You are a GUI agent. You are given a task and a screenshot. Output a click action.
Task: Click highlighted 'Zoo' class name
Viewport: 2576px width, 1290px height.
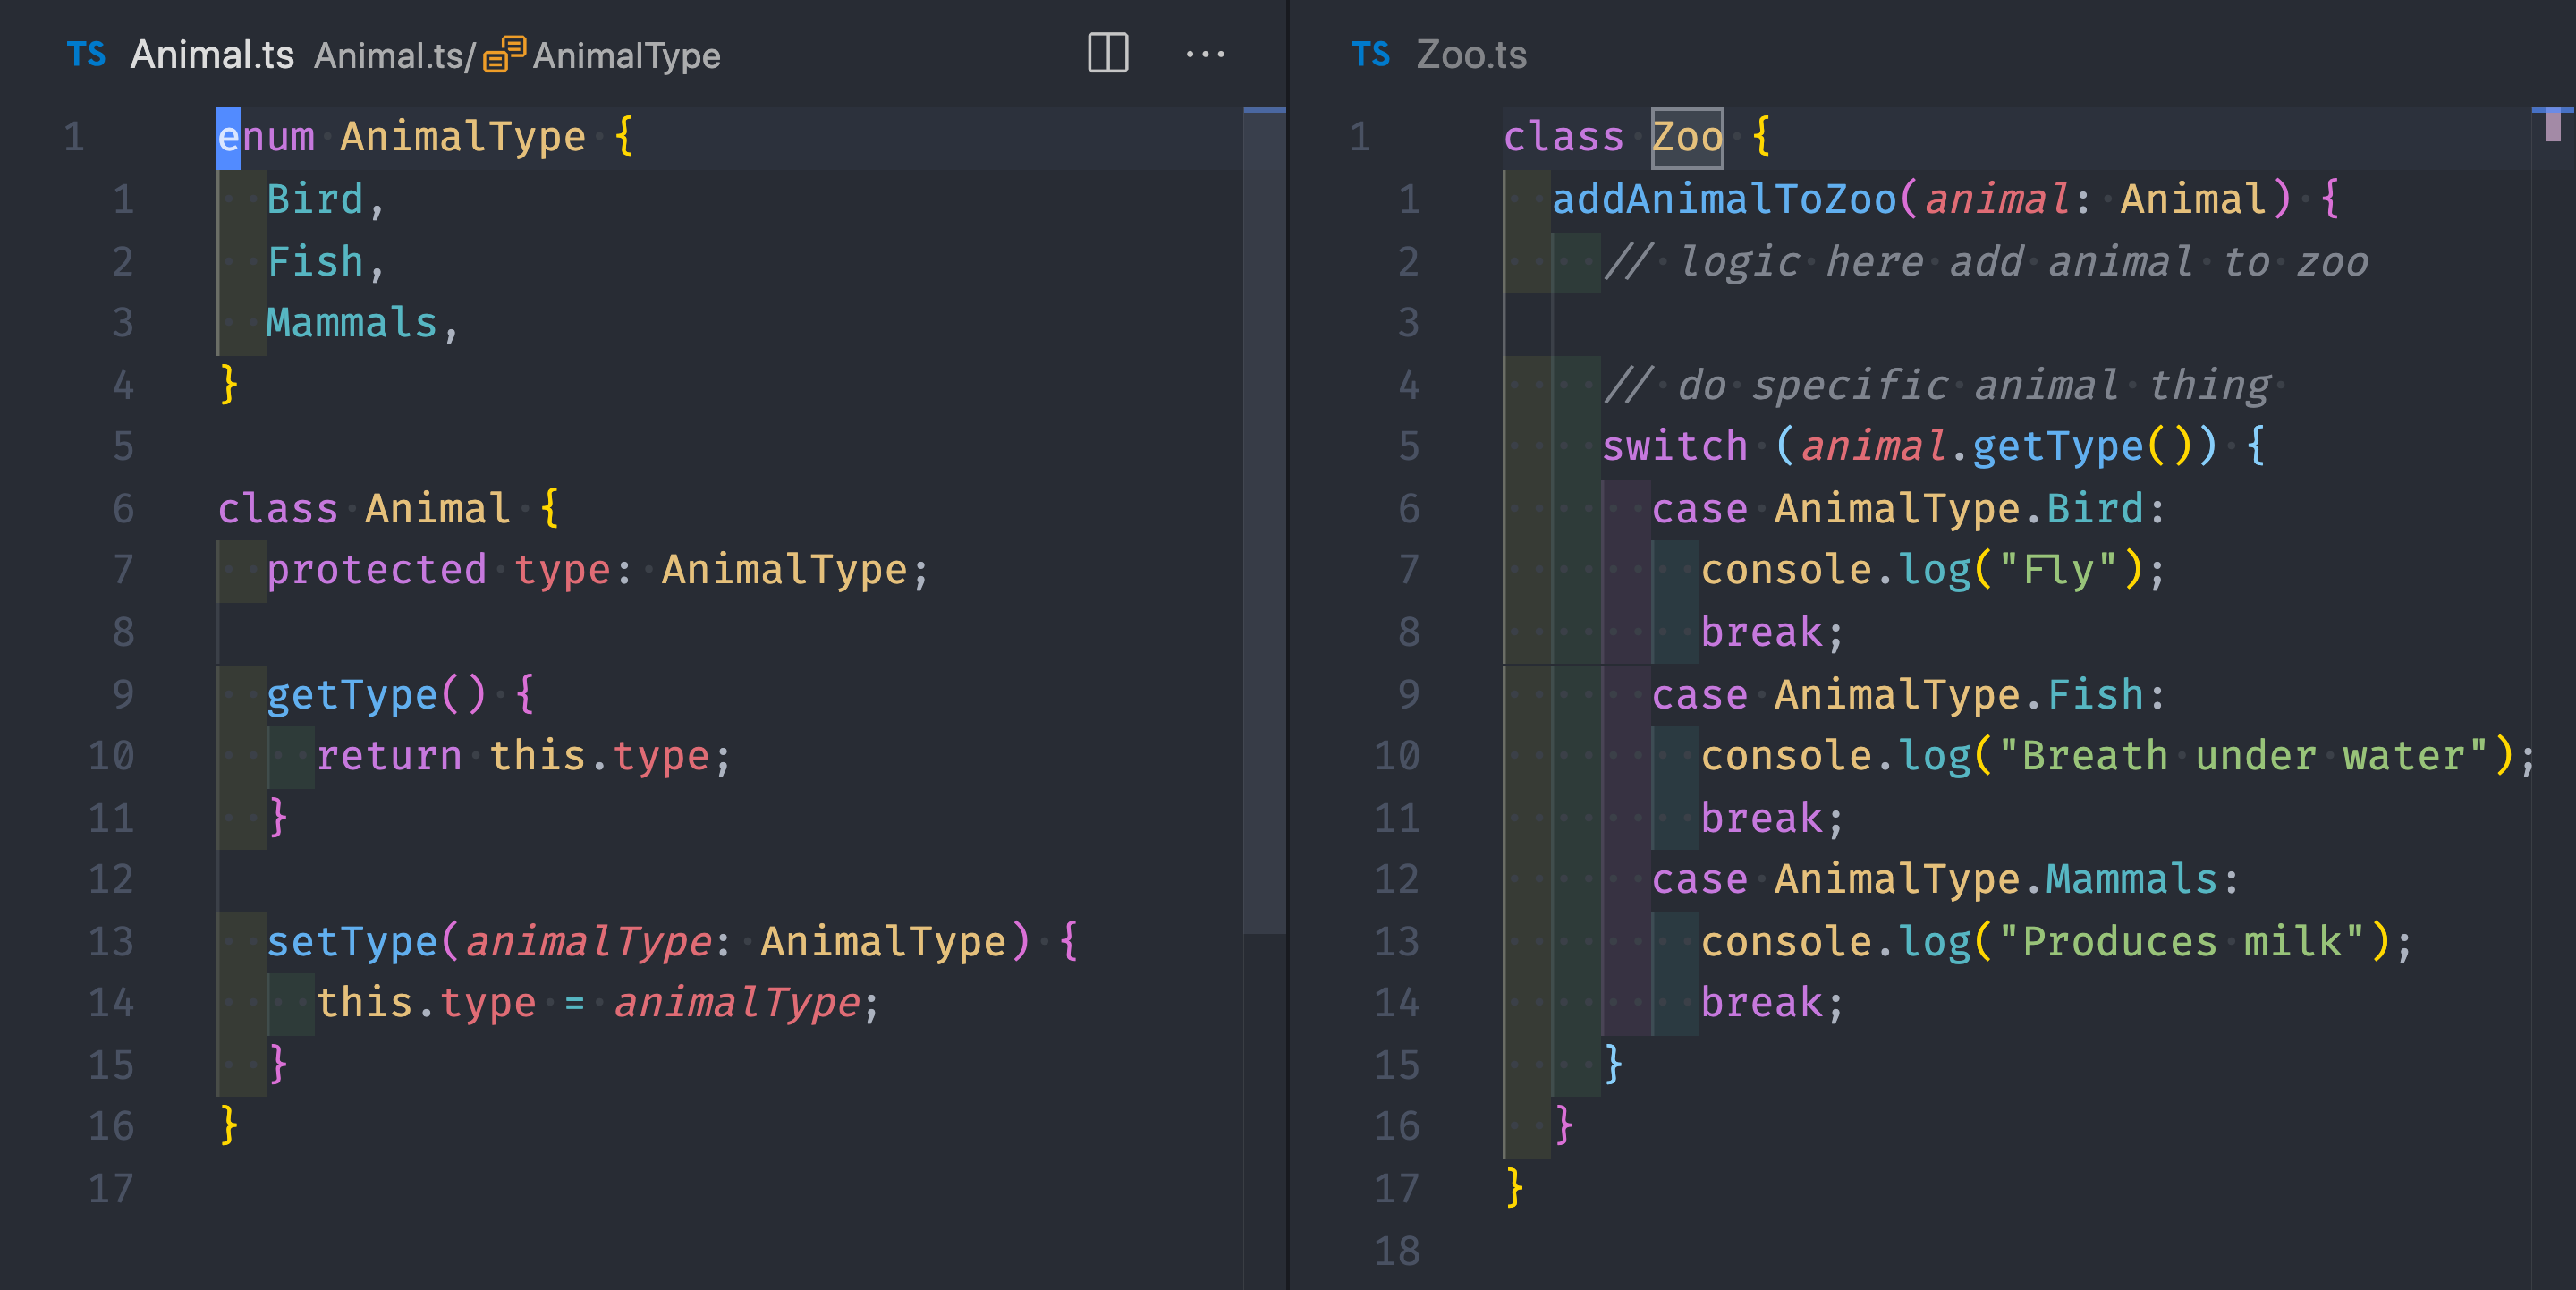click(1687, 137)
